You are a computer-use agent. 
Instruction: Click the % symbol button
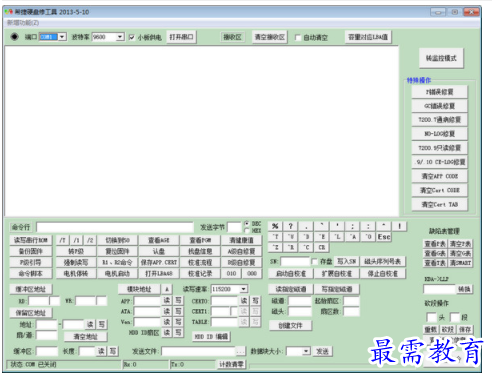[275, 226]
